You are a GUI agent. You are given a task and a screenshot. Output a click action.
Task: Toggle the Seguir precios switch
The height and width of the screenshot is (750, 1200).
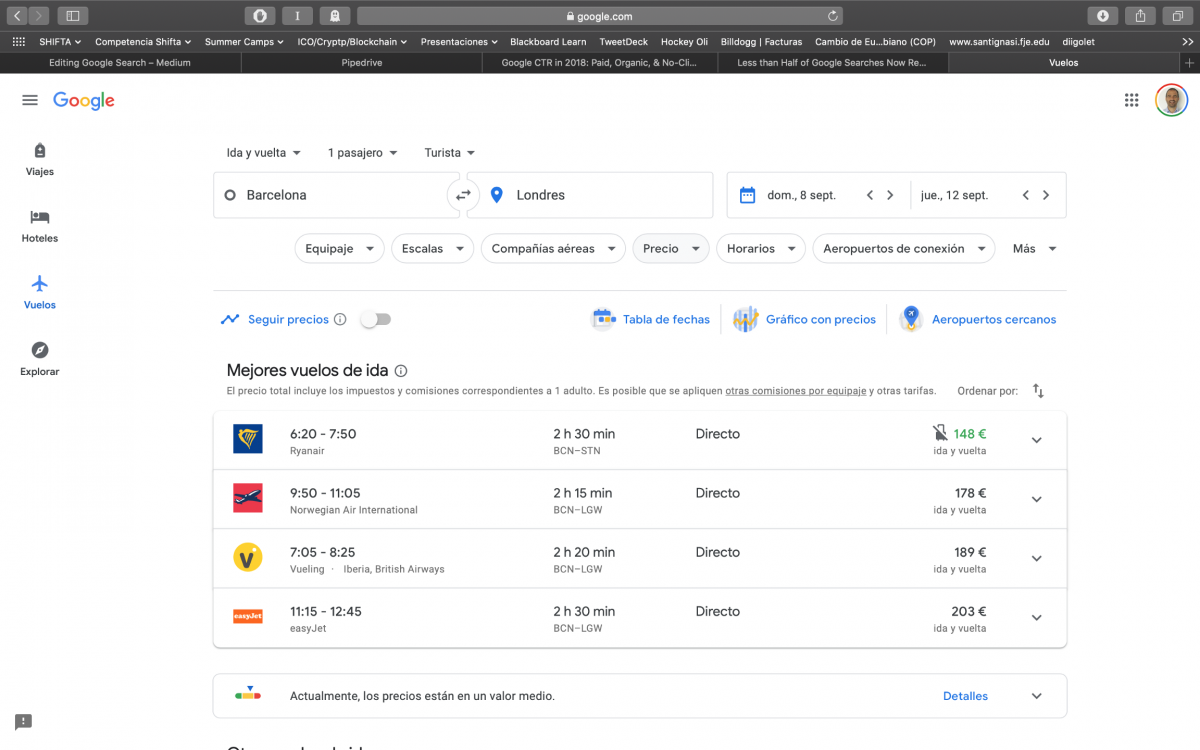coord(376,319)
